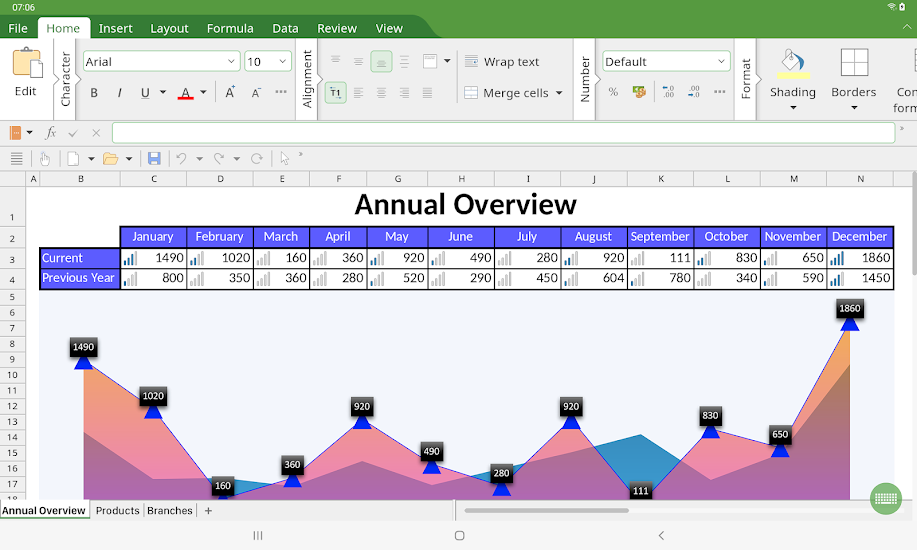Open the Insert ribbon tab

pos(116,28)
